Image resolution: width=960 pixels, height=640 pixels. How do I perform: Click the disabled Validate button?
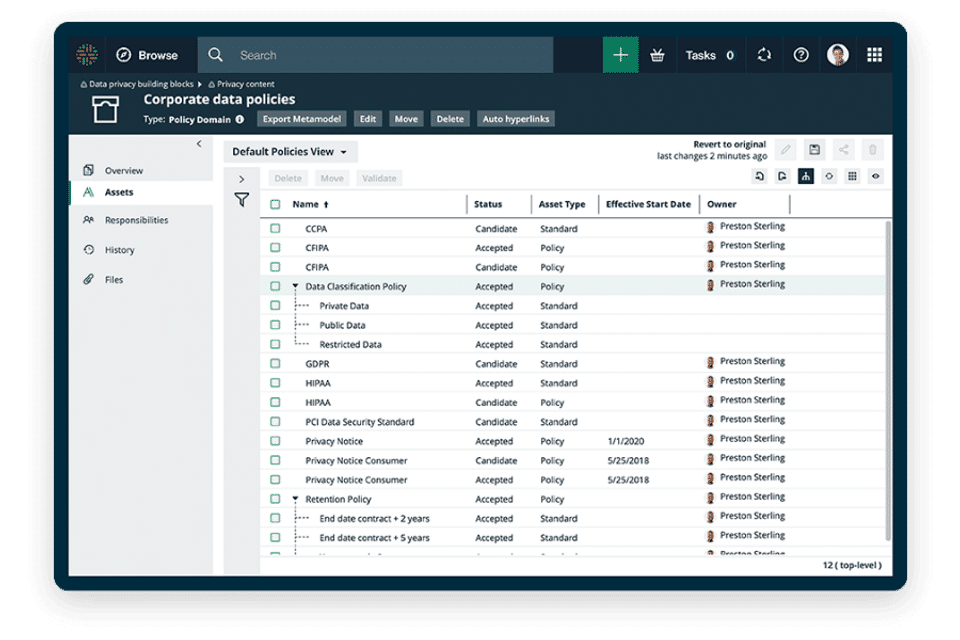pos(379,178)
